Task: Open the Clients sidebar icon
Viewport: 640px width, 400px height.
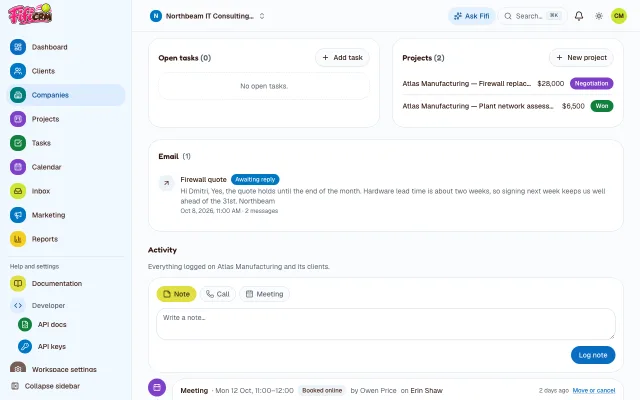Action: 18,71
